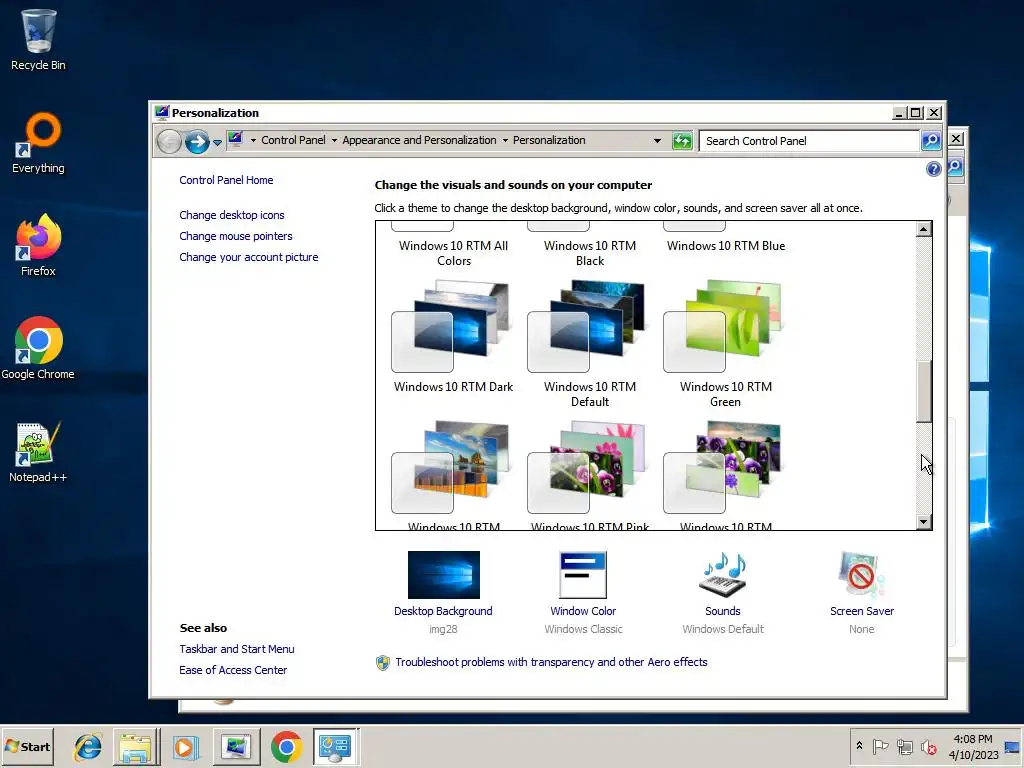
Task: Click the personalization monitor taskbar button
Action: [x=236, y=746]
